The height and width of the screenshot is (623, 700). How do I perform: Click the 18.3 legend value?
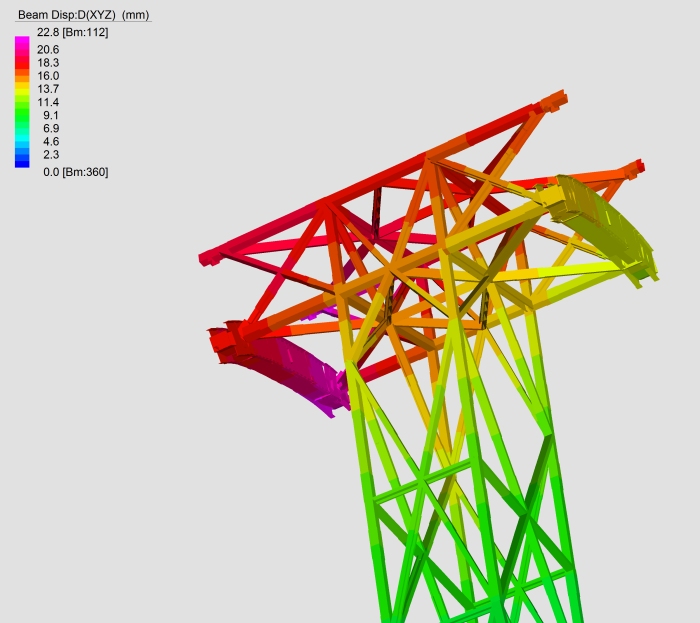48,62
